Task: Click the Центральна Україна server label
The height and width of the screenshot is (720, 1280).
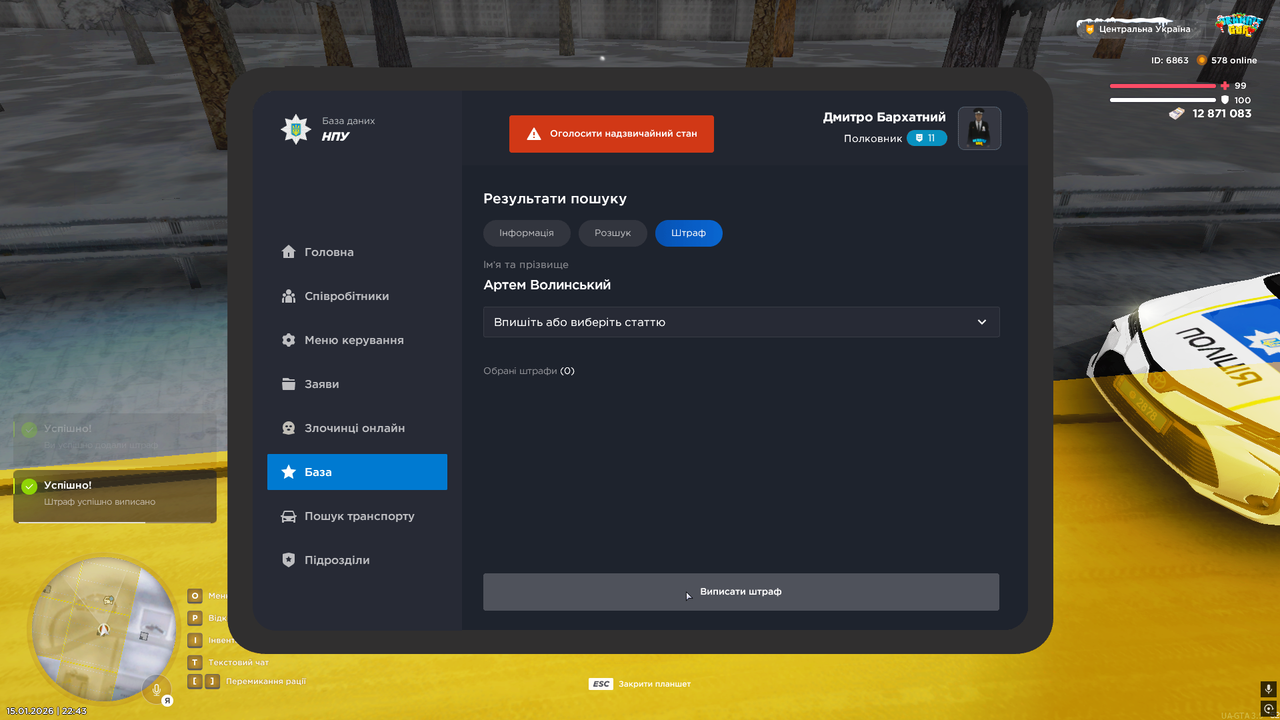Action: [1145, 29]
